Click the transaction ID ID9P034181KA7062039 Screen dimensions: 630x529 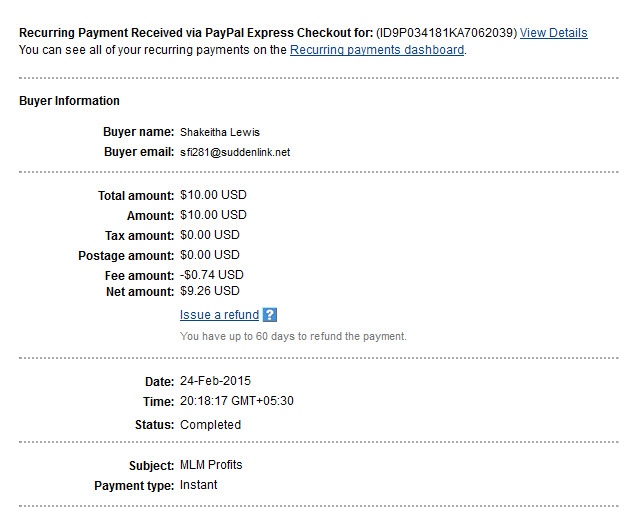(446, 33)
